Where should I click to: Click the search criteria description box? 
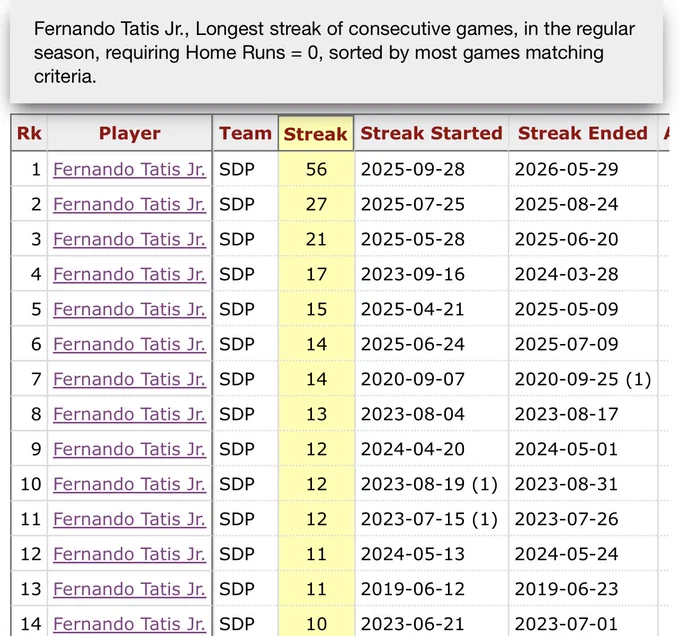point(336,52)
